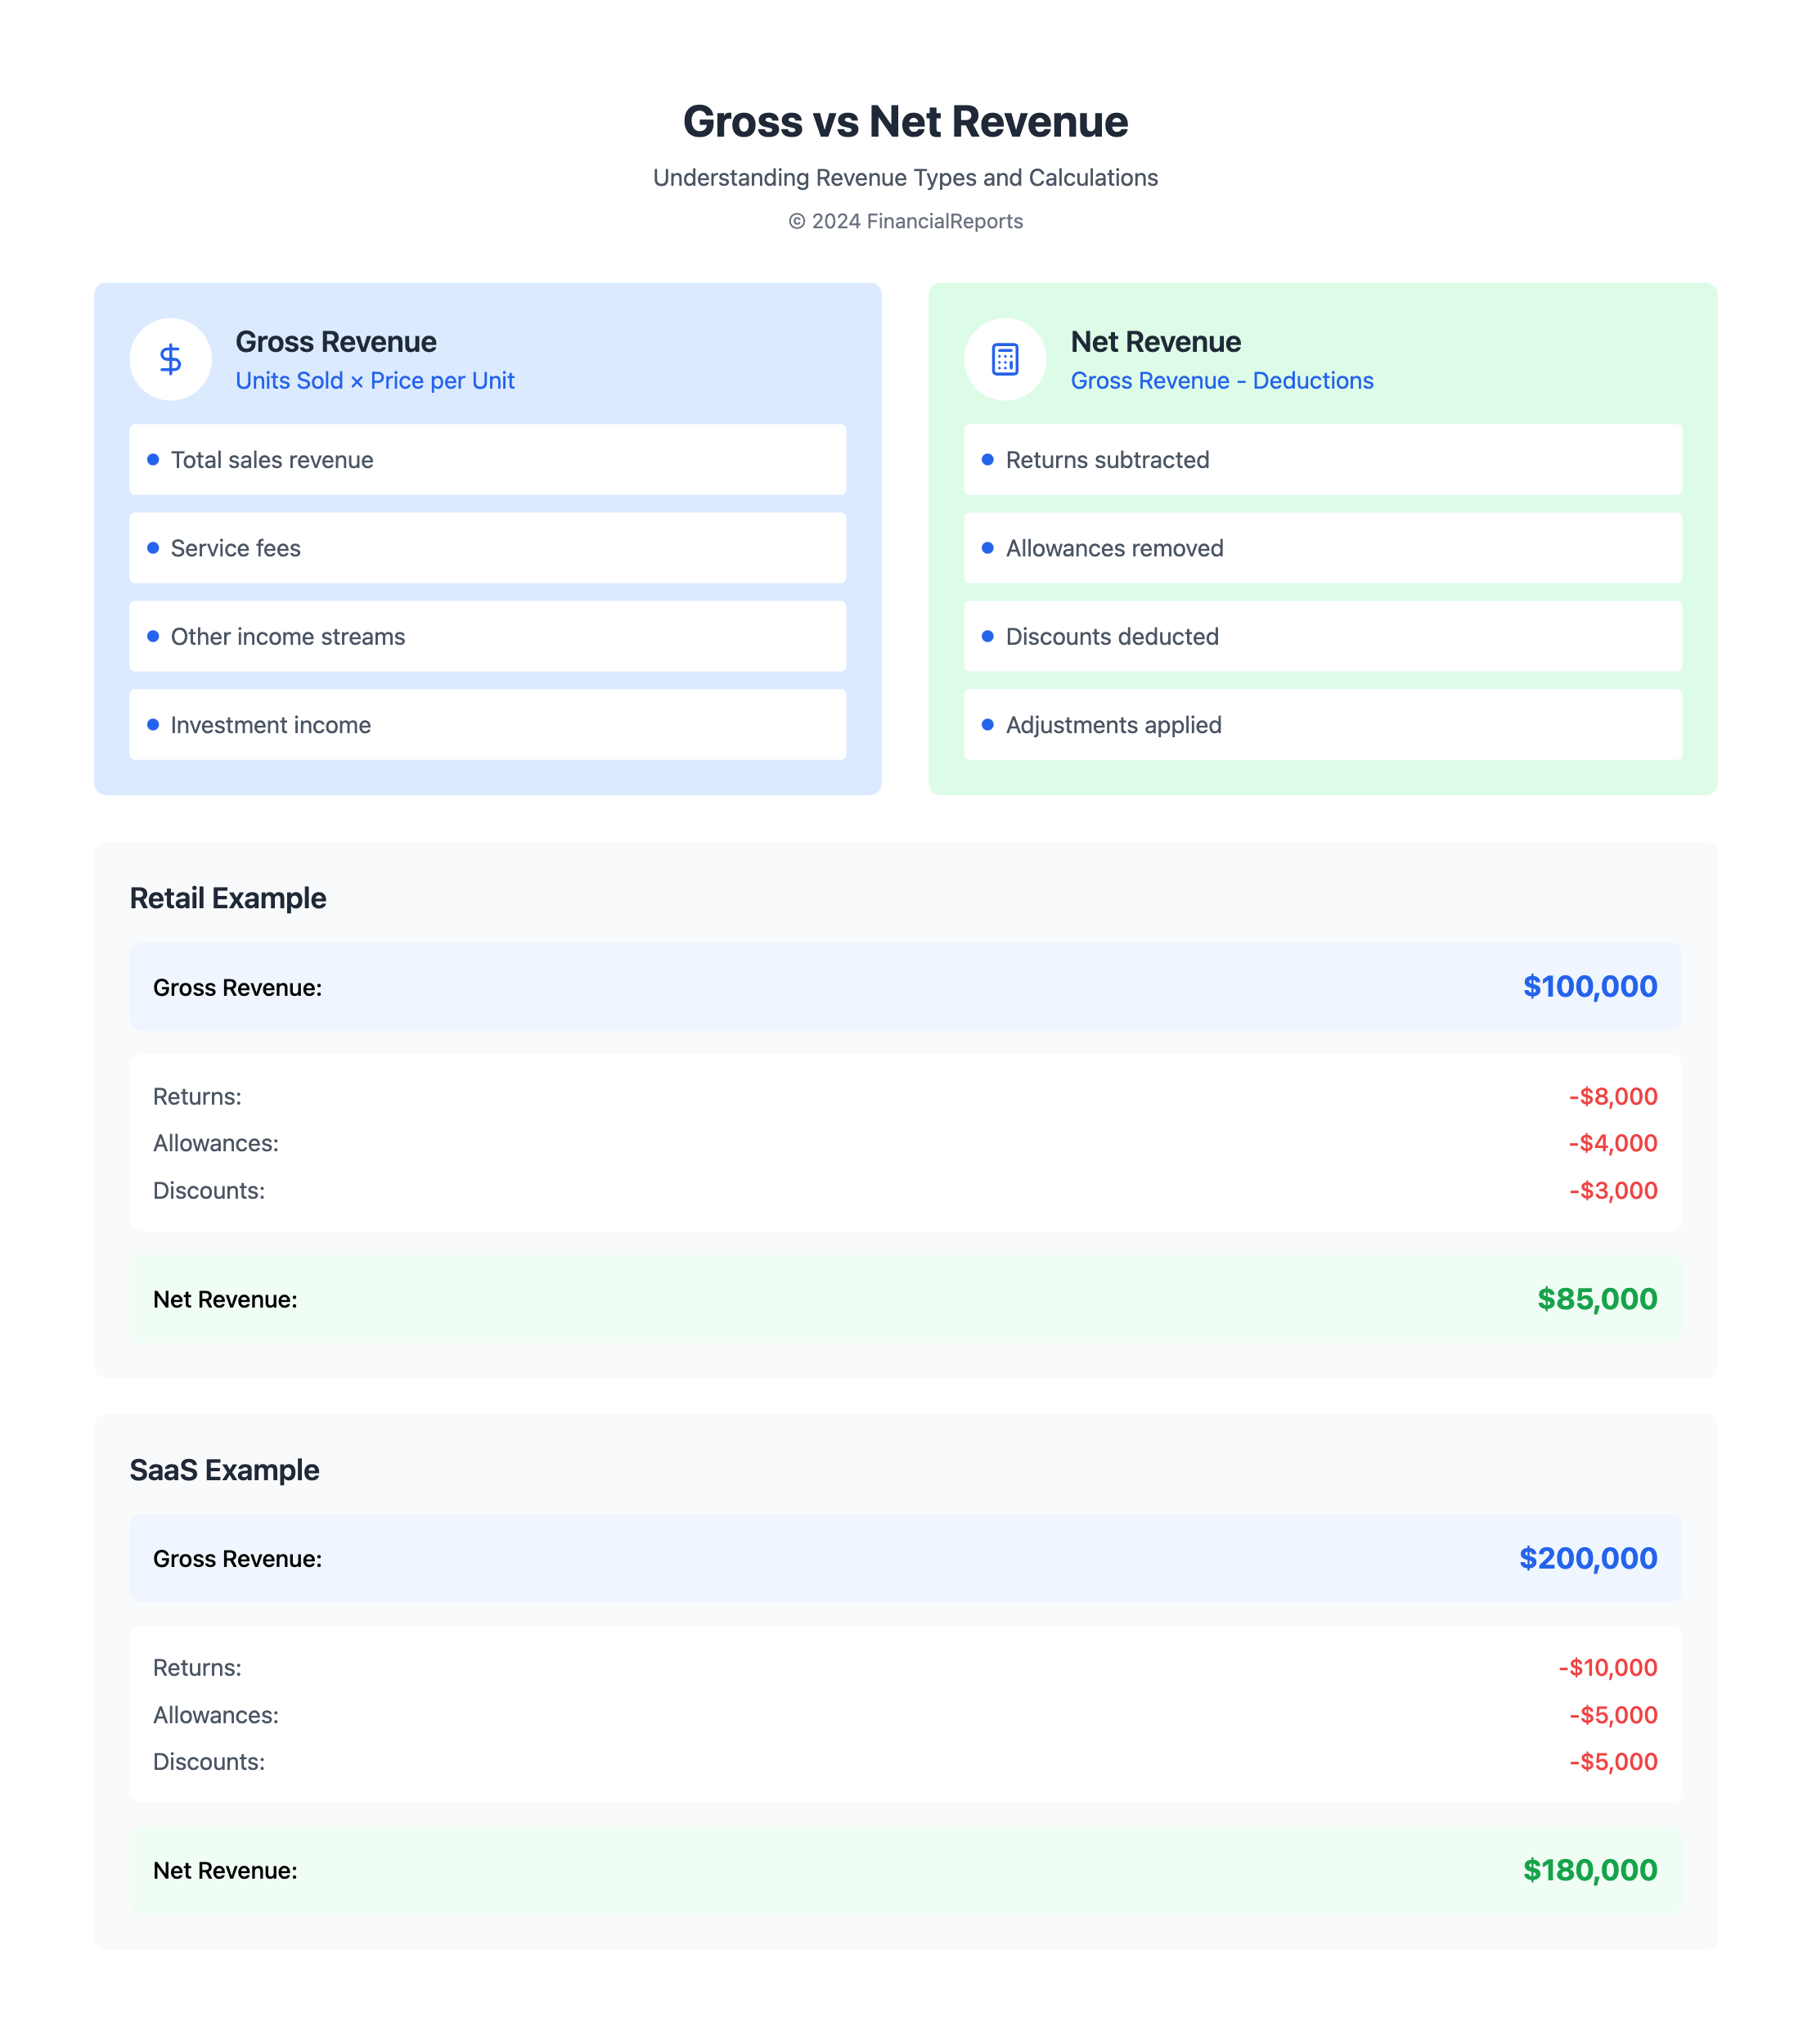Image resolution: width=1812 pixels, height=2044 pixels.
Task: Click the retail Returns -$8,000 value
Action: click(x=1612, y=1097)
